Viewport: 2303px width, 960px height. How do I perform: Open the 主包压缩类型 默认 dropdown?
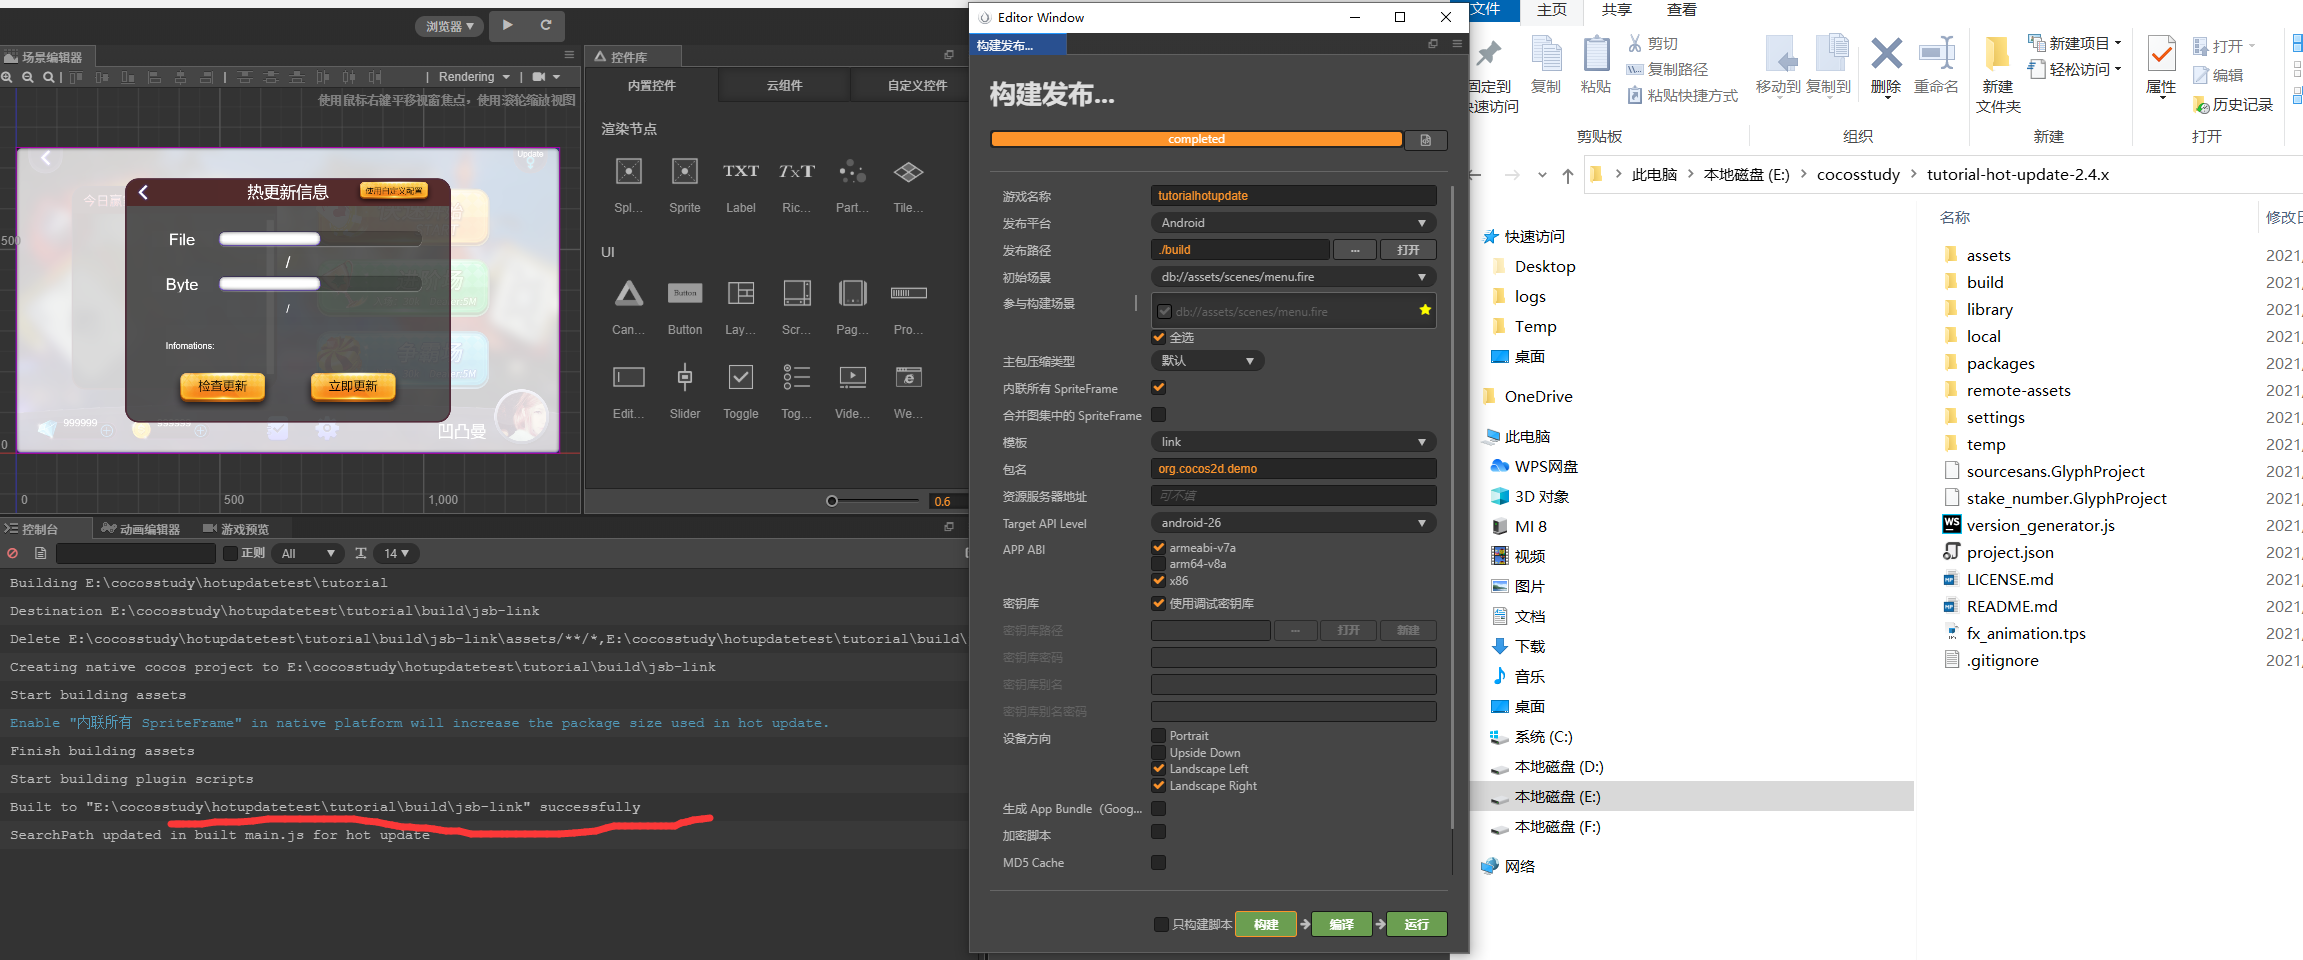coord(1208,361)
